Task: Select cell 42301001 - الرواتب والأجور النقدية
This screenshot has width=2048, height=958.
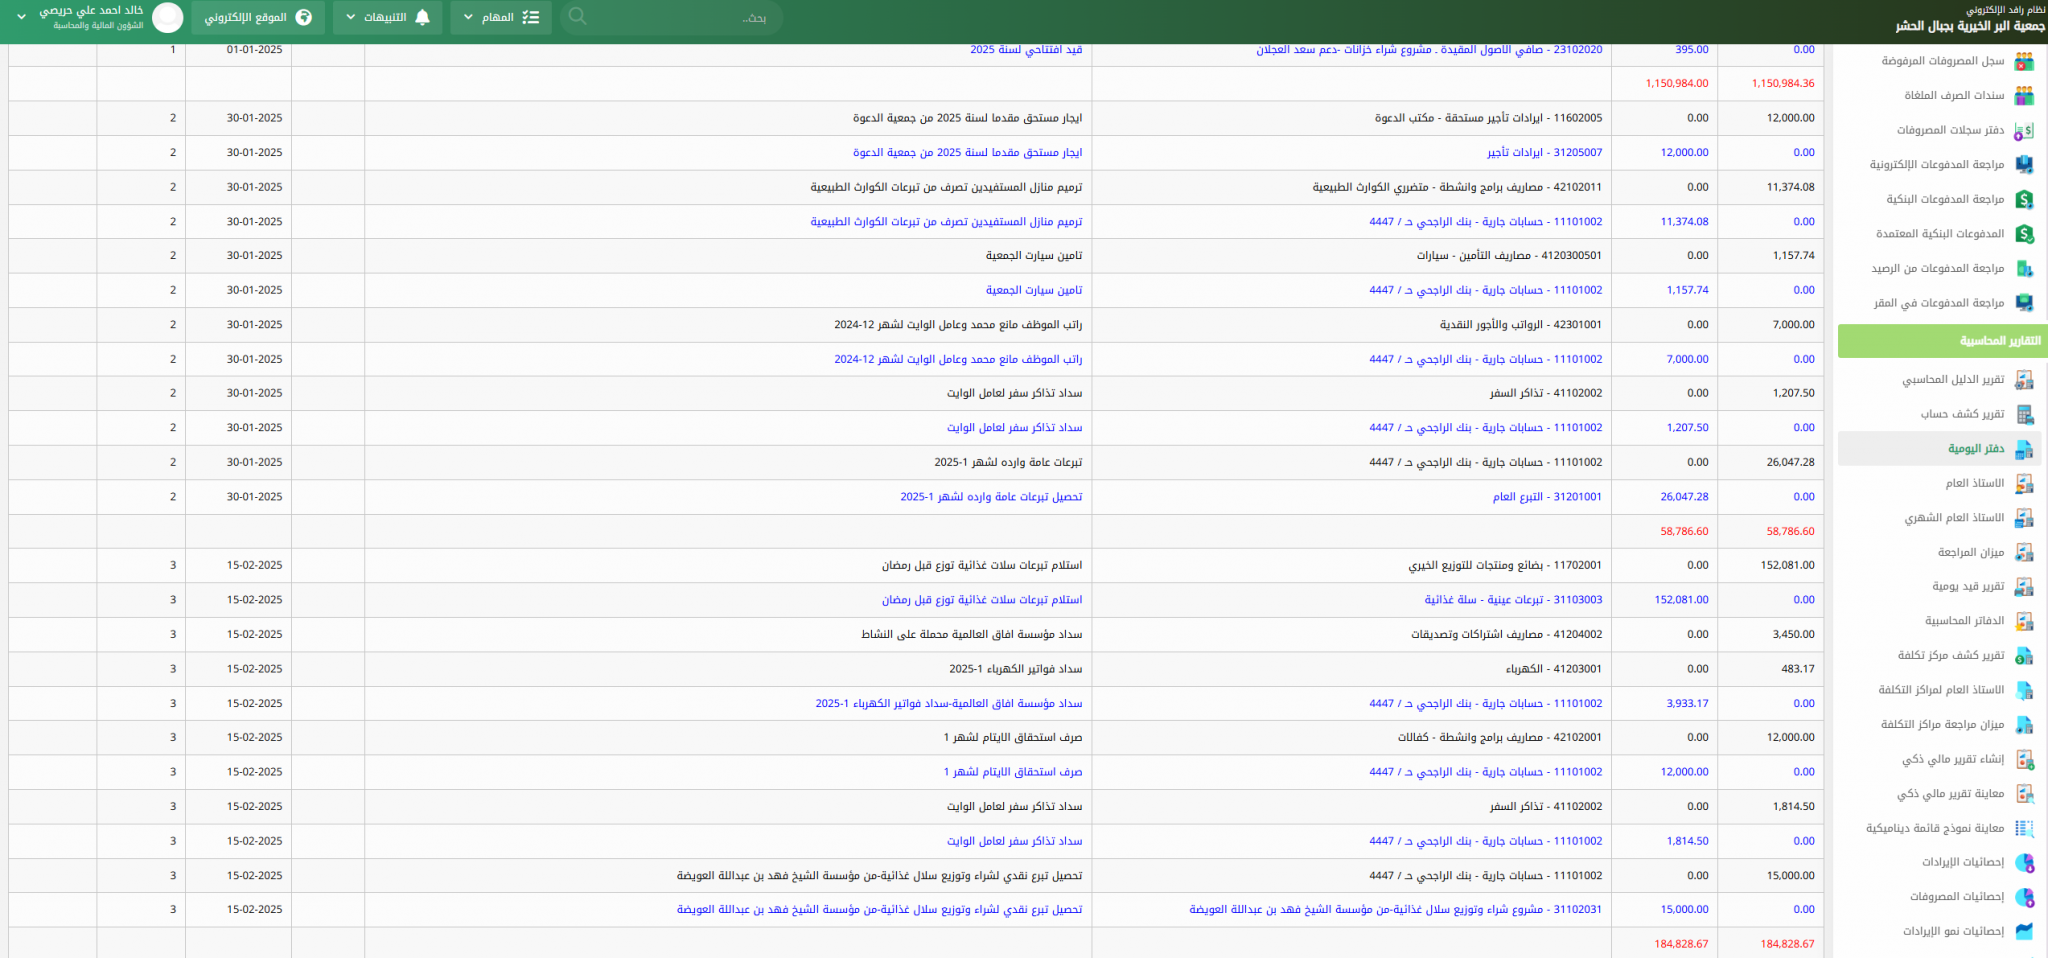Action: point(1520,325)
